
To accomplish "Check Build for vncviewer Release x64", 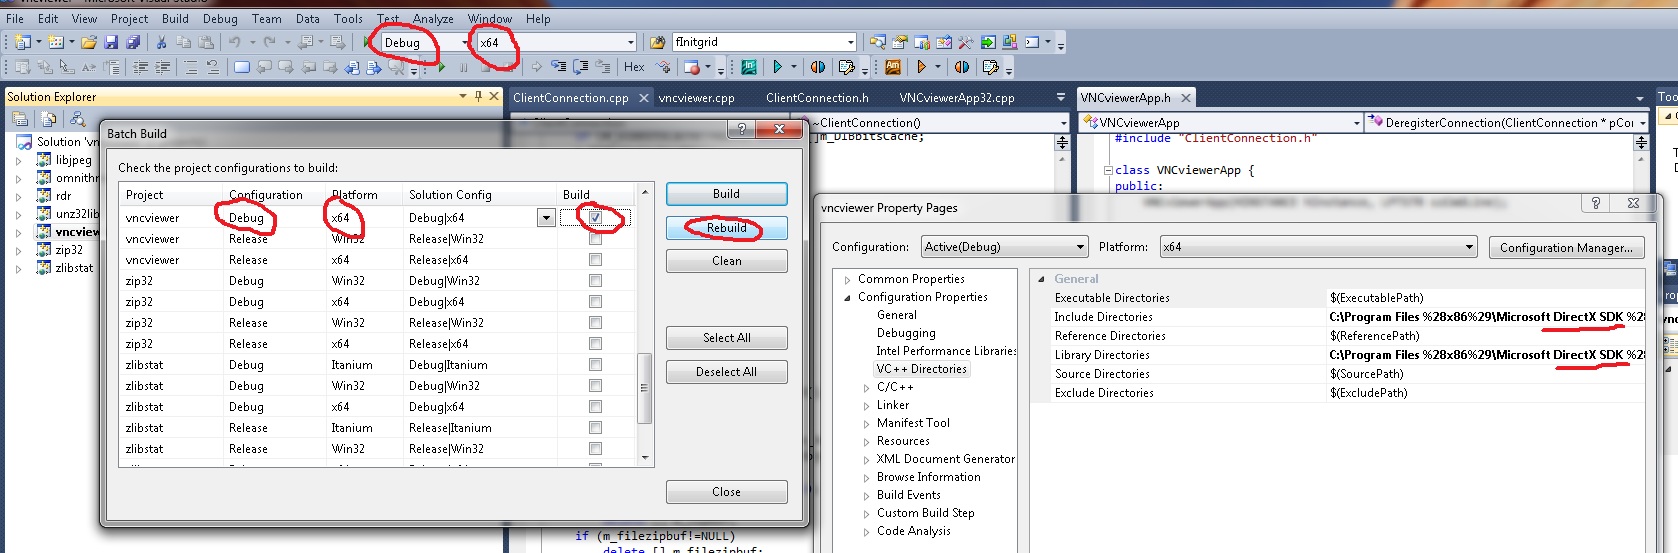I will (595, 259).
